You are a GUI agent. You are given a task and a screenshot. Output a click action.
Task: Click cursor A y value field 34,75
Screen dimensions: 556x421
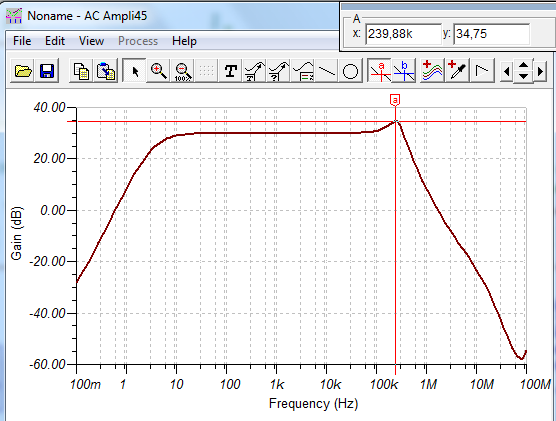[x=491, y=34]
